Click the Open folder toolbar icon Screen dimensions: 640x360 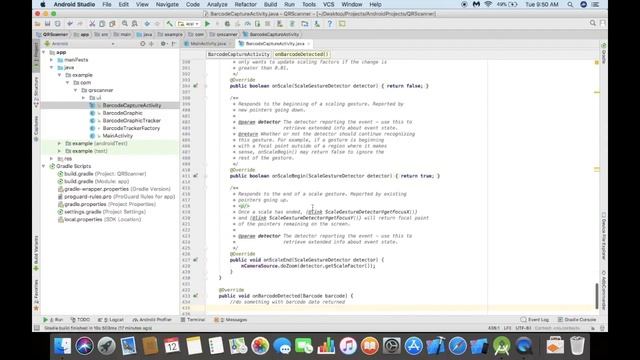(38, 24)
